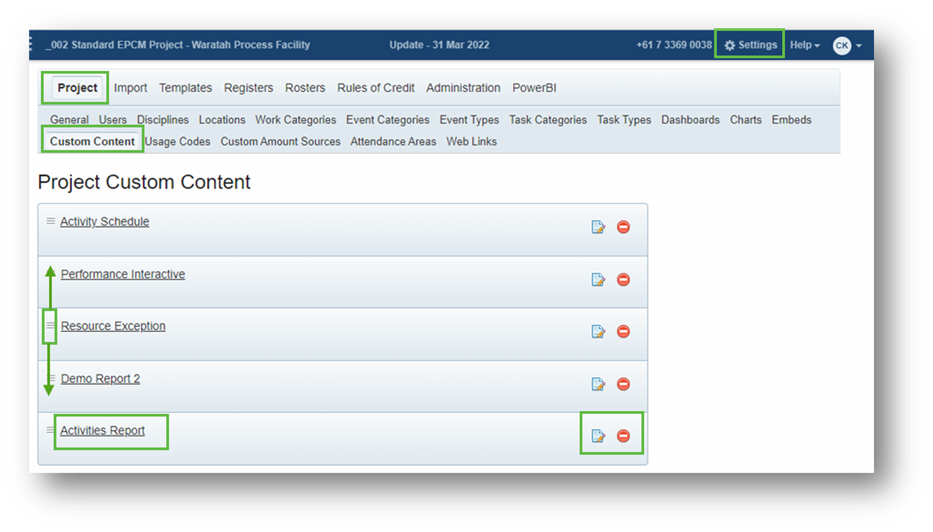Open Task Types sub-menu
933x532 pixels.
pyautogui.click(x=624, y=120)
